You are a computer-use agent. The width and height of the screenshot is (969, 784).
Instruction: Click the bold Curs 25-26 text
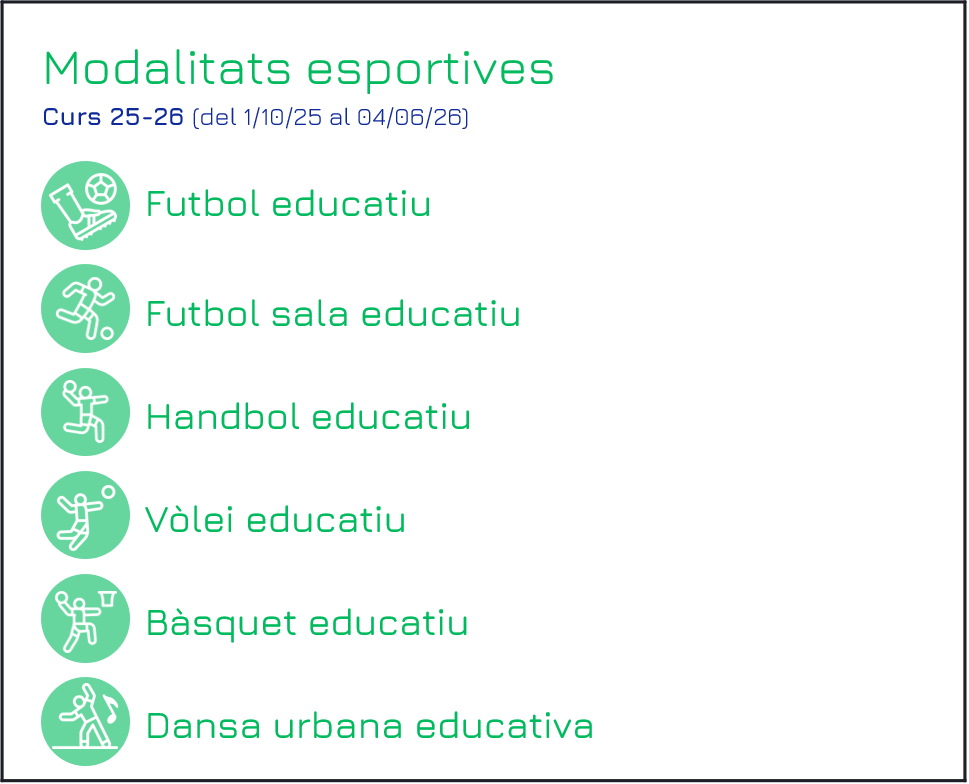tap(113, 117)
